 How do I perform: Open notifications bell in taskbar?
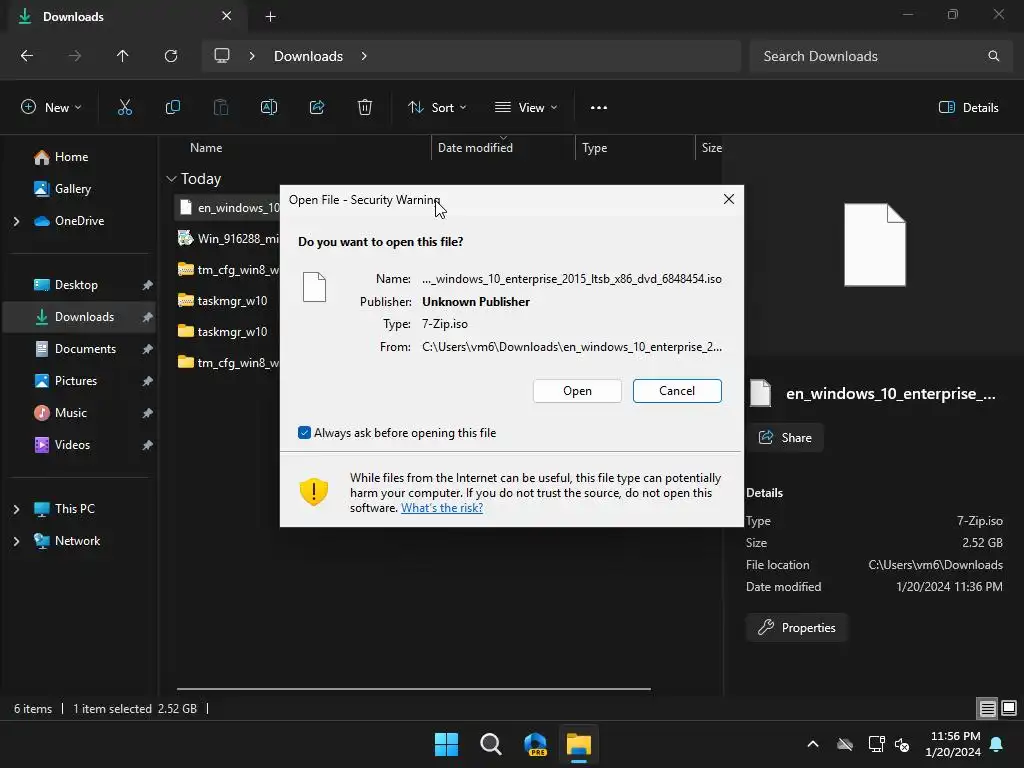(997, 744)
